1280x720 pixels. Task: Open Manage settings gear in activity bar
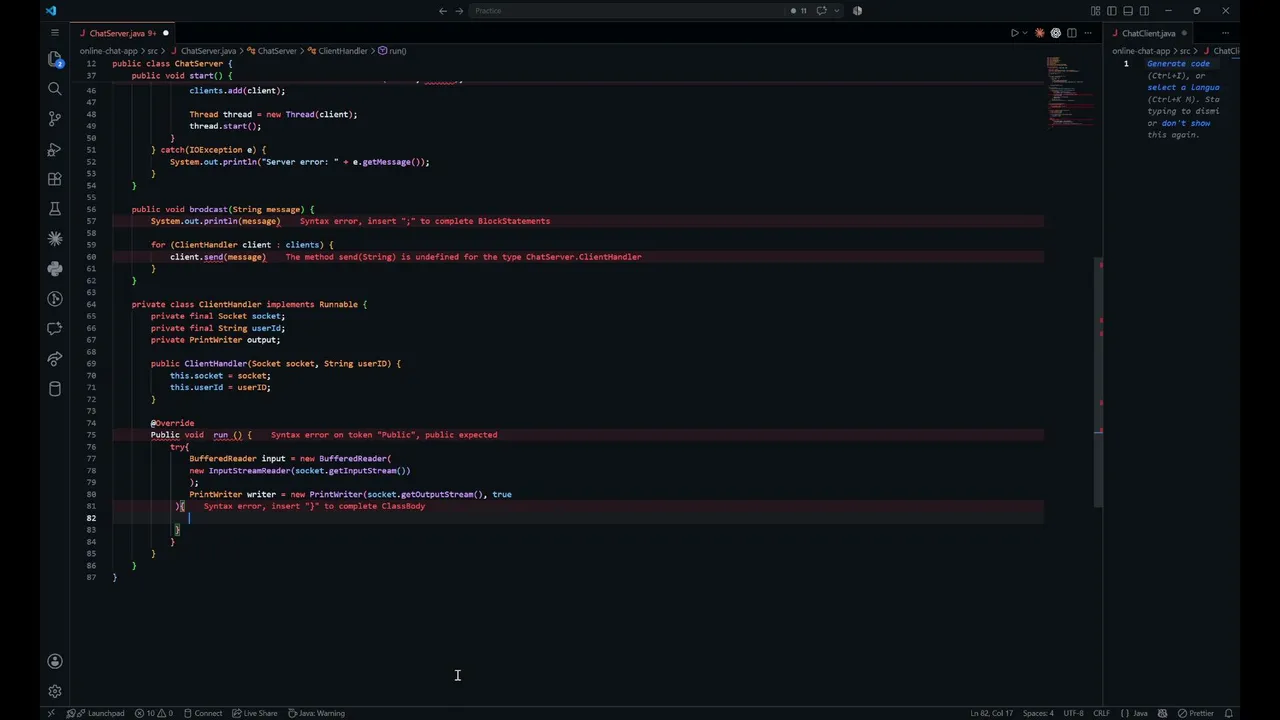[x=55, y=691]
